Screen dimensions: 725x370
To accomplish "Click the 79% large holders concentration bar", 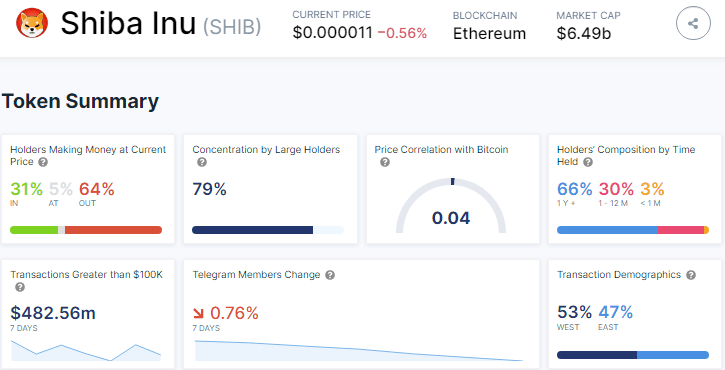I will [268, 230].
